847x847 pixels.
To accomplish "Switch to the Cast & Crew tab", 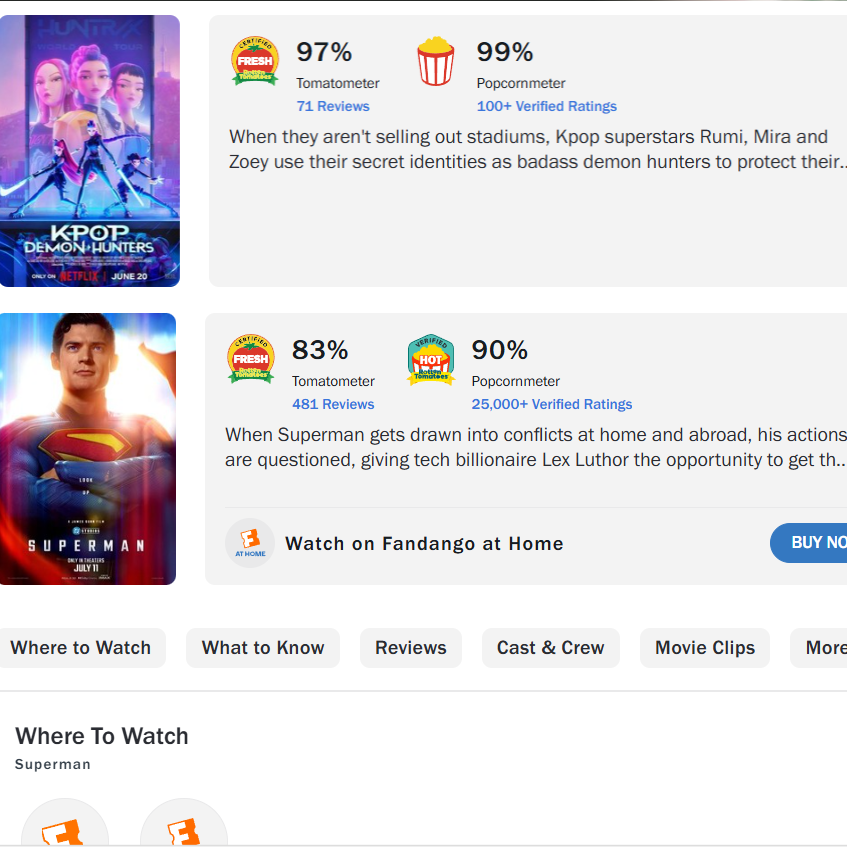I will tap(551, 648).
